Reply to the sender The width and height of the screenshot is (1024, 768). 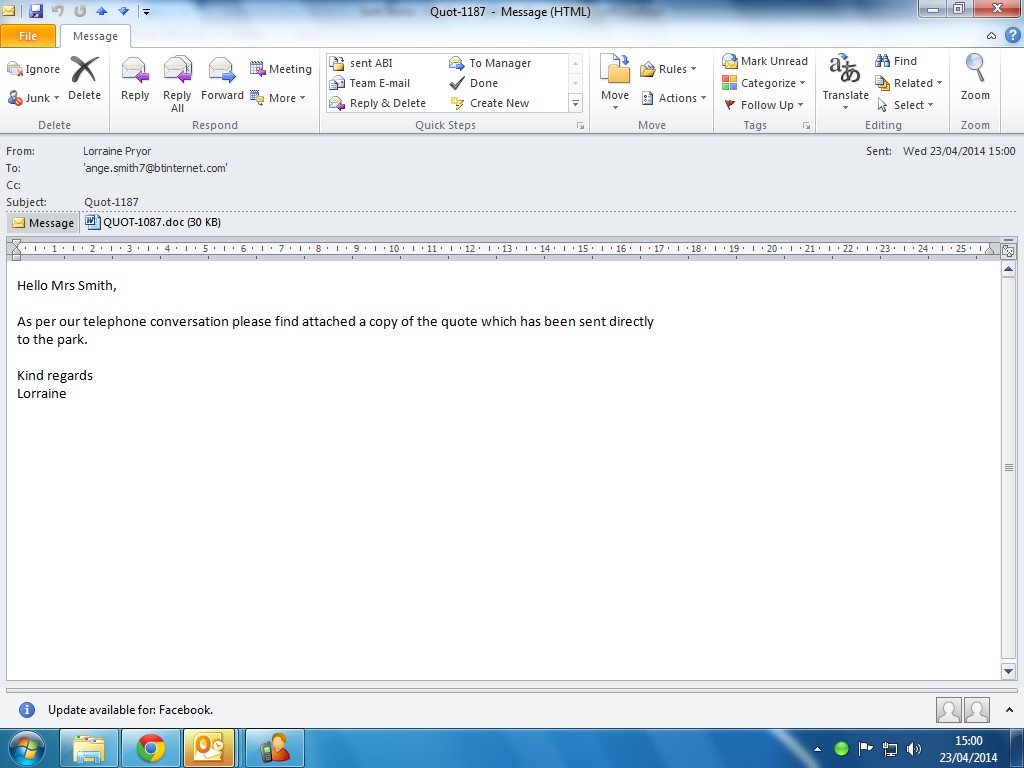coord(135,79)
